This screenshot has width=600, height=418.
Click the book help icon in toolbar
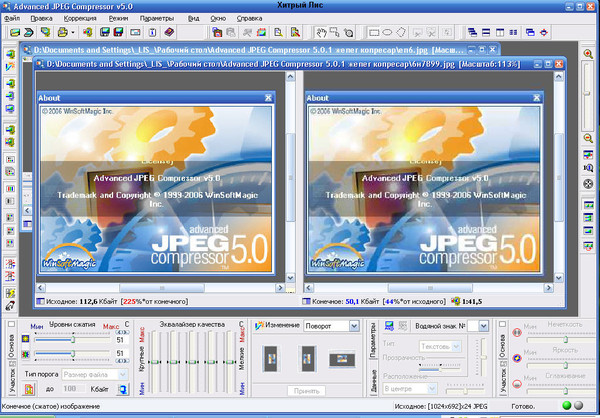(169, 32)
